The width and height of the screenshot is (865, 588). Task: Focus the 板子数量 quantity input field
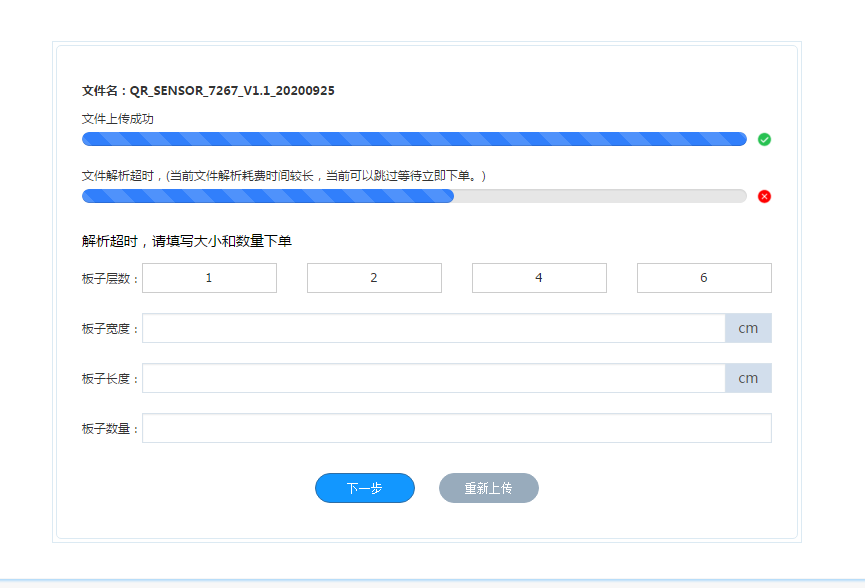click(457, 428)
